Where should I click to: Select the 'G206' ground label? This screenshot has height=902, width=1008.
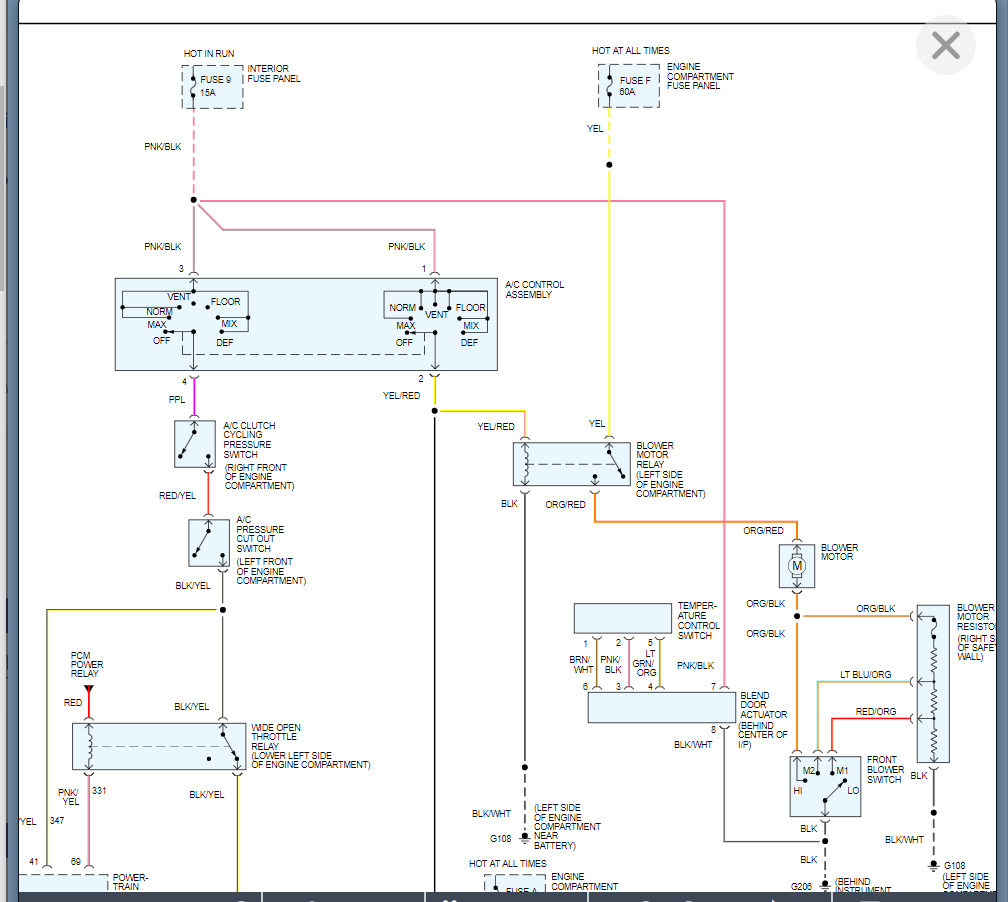801,887
